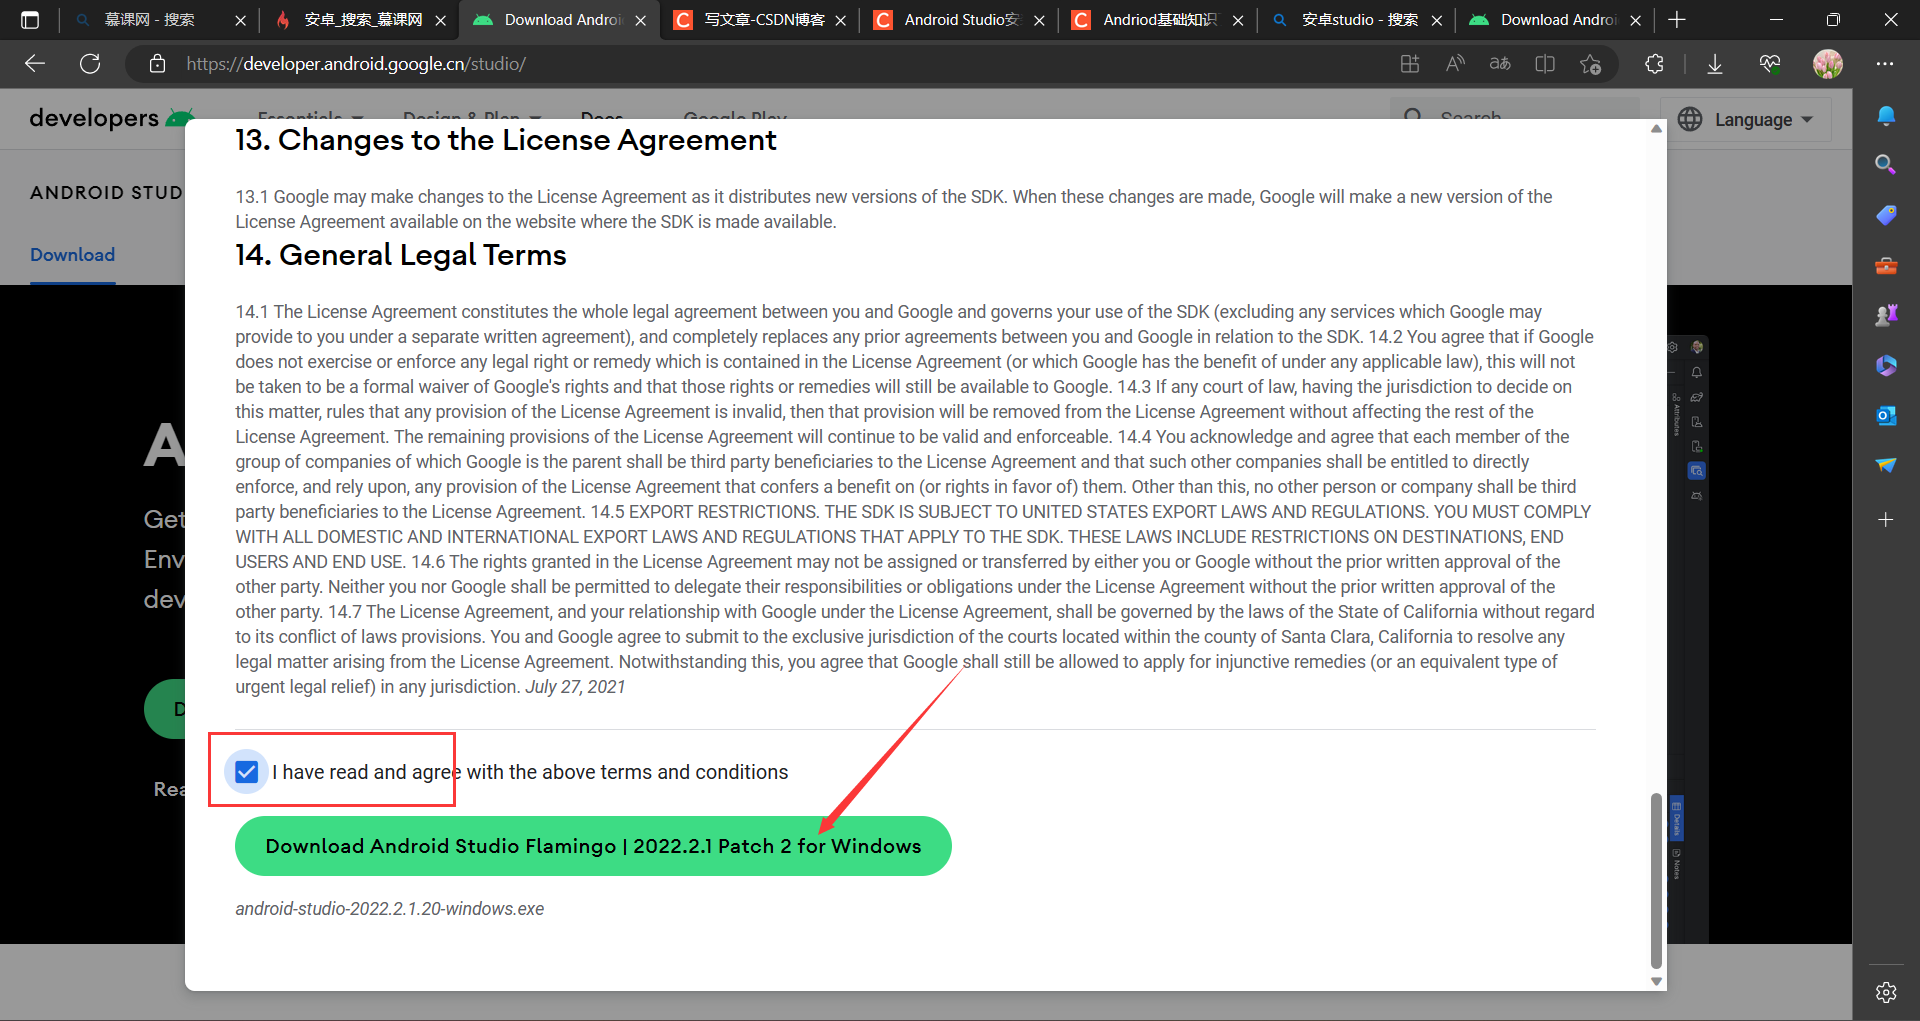Viewport: 1920px width, 1021px height.
Task: Open the sidebar notification bell icon
Action: pyautogui.click(x=1886, y=115)
